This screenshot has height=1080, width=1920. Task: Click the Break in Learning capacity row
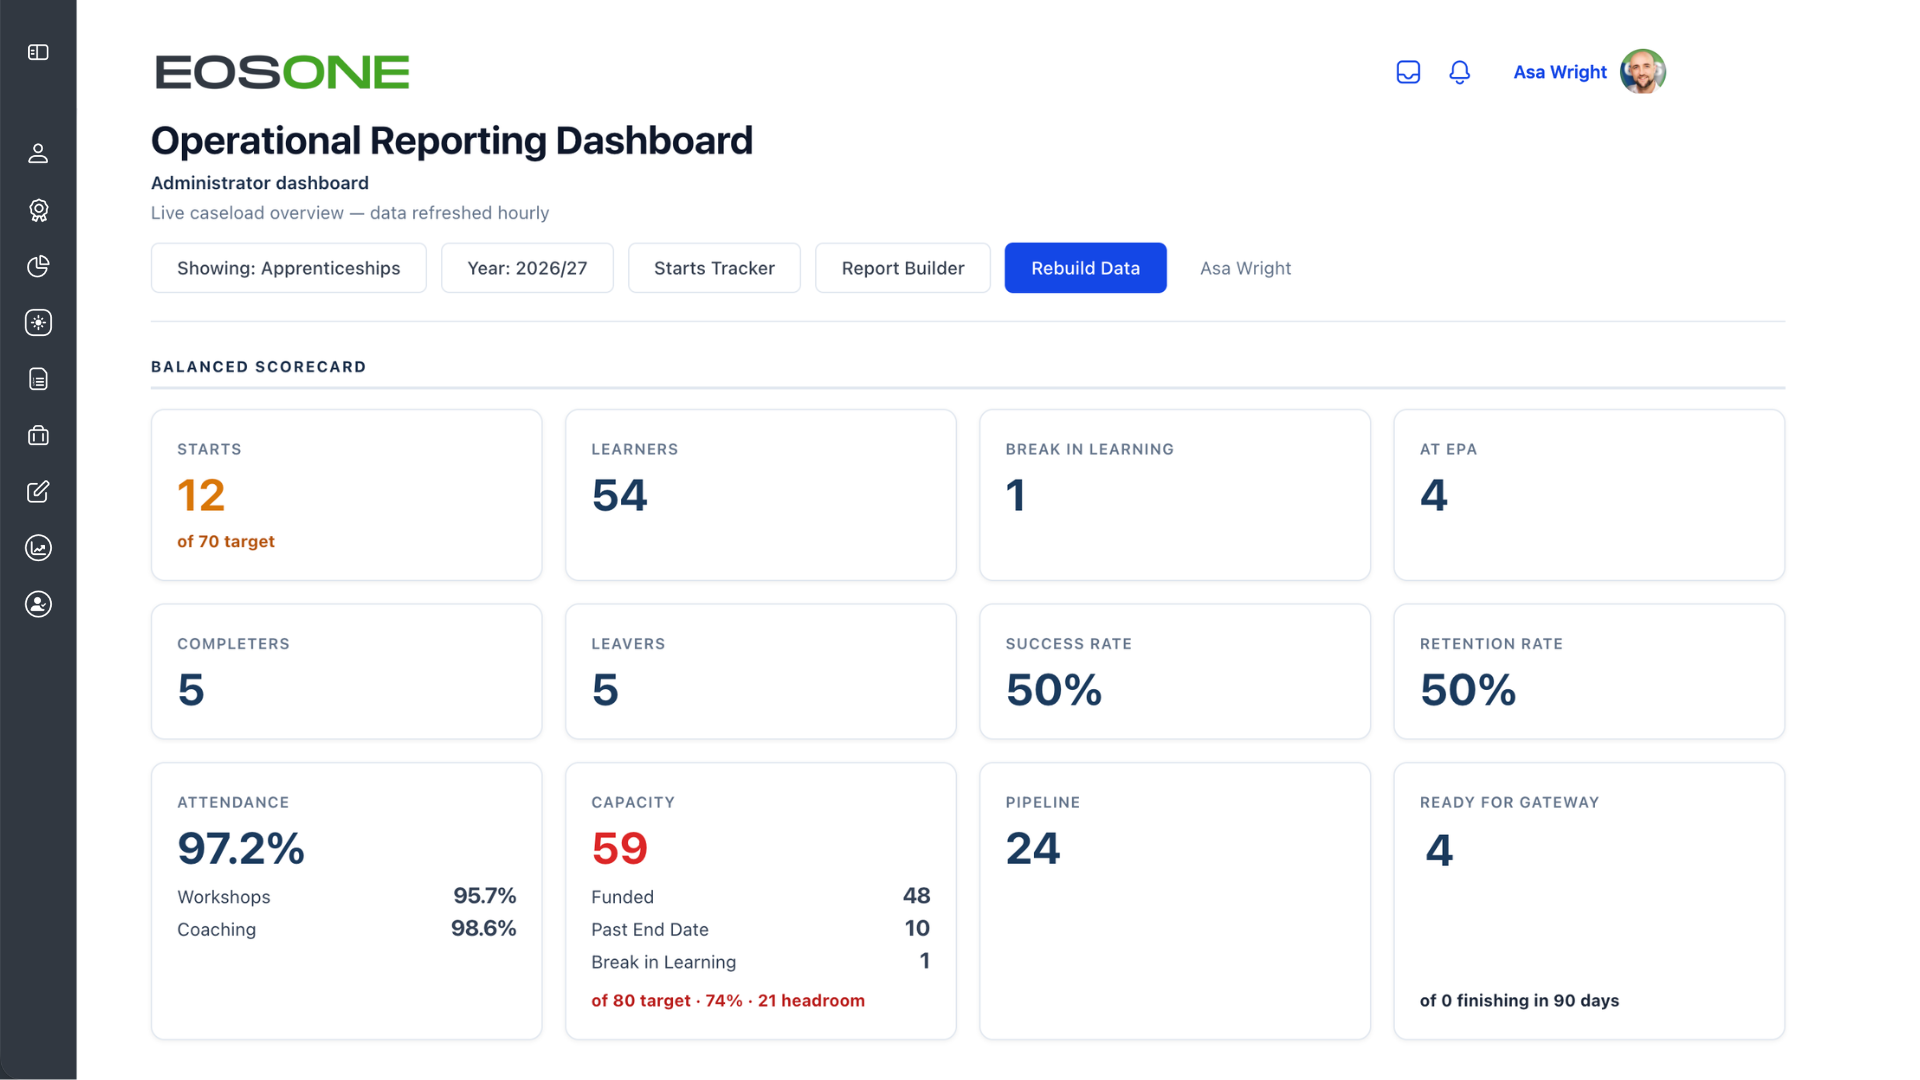[x=760, y=961]
